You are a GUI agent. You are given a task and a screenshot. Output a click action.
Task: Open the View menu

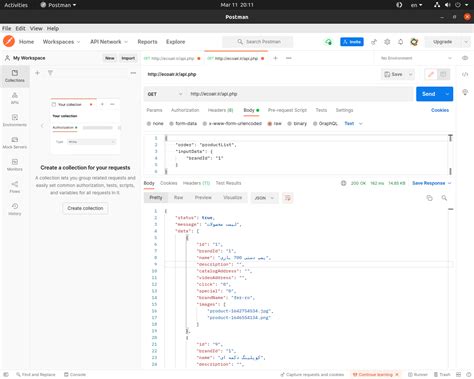36,28
